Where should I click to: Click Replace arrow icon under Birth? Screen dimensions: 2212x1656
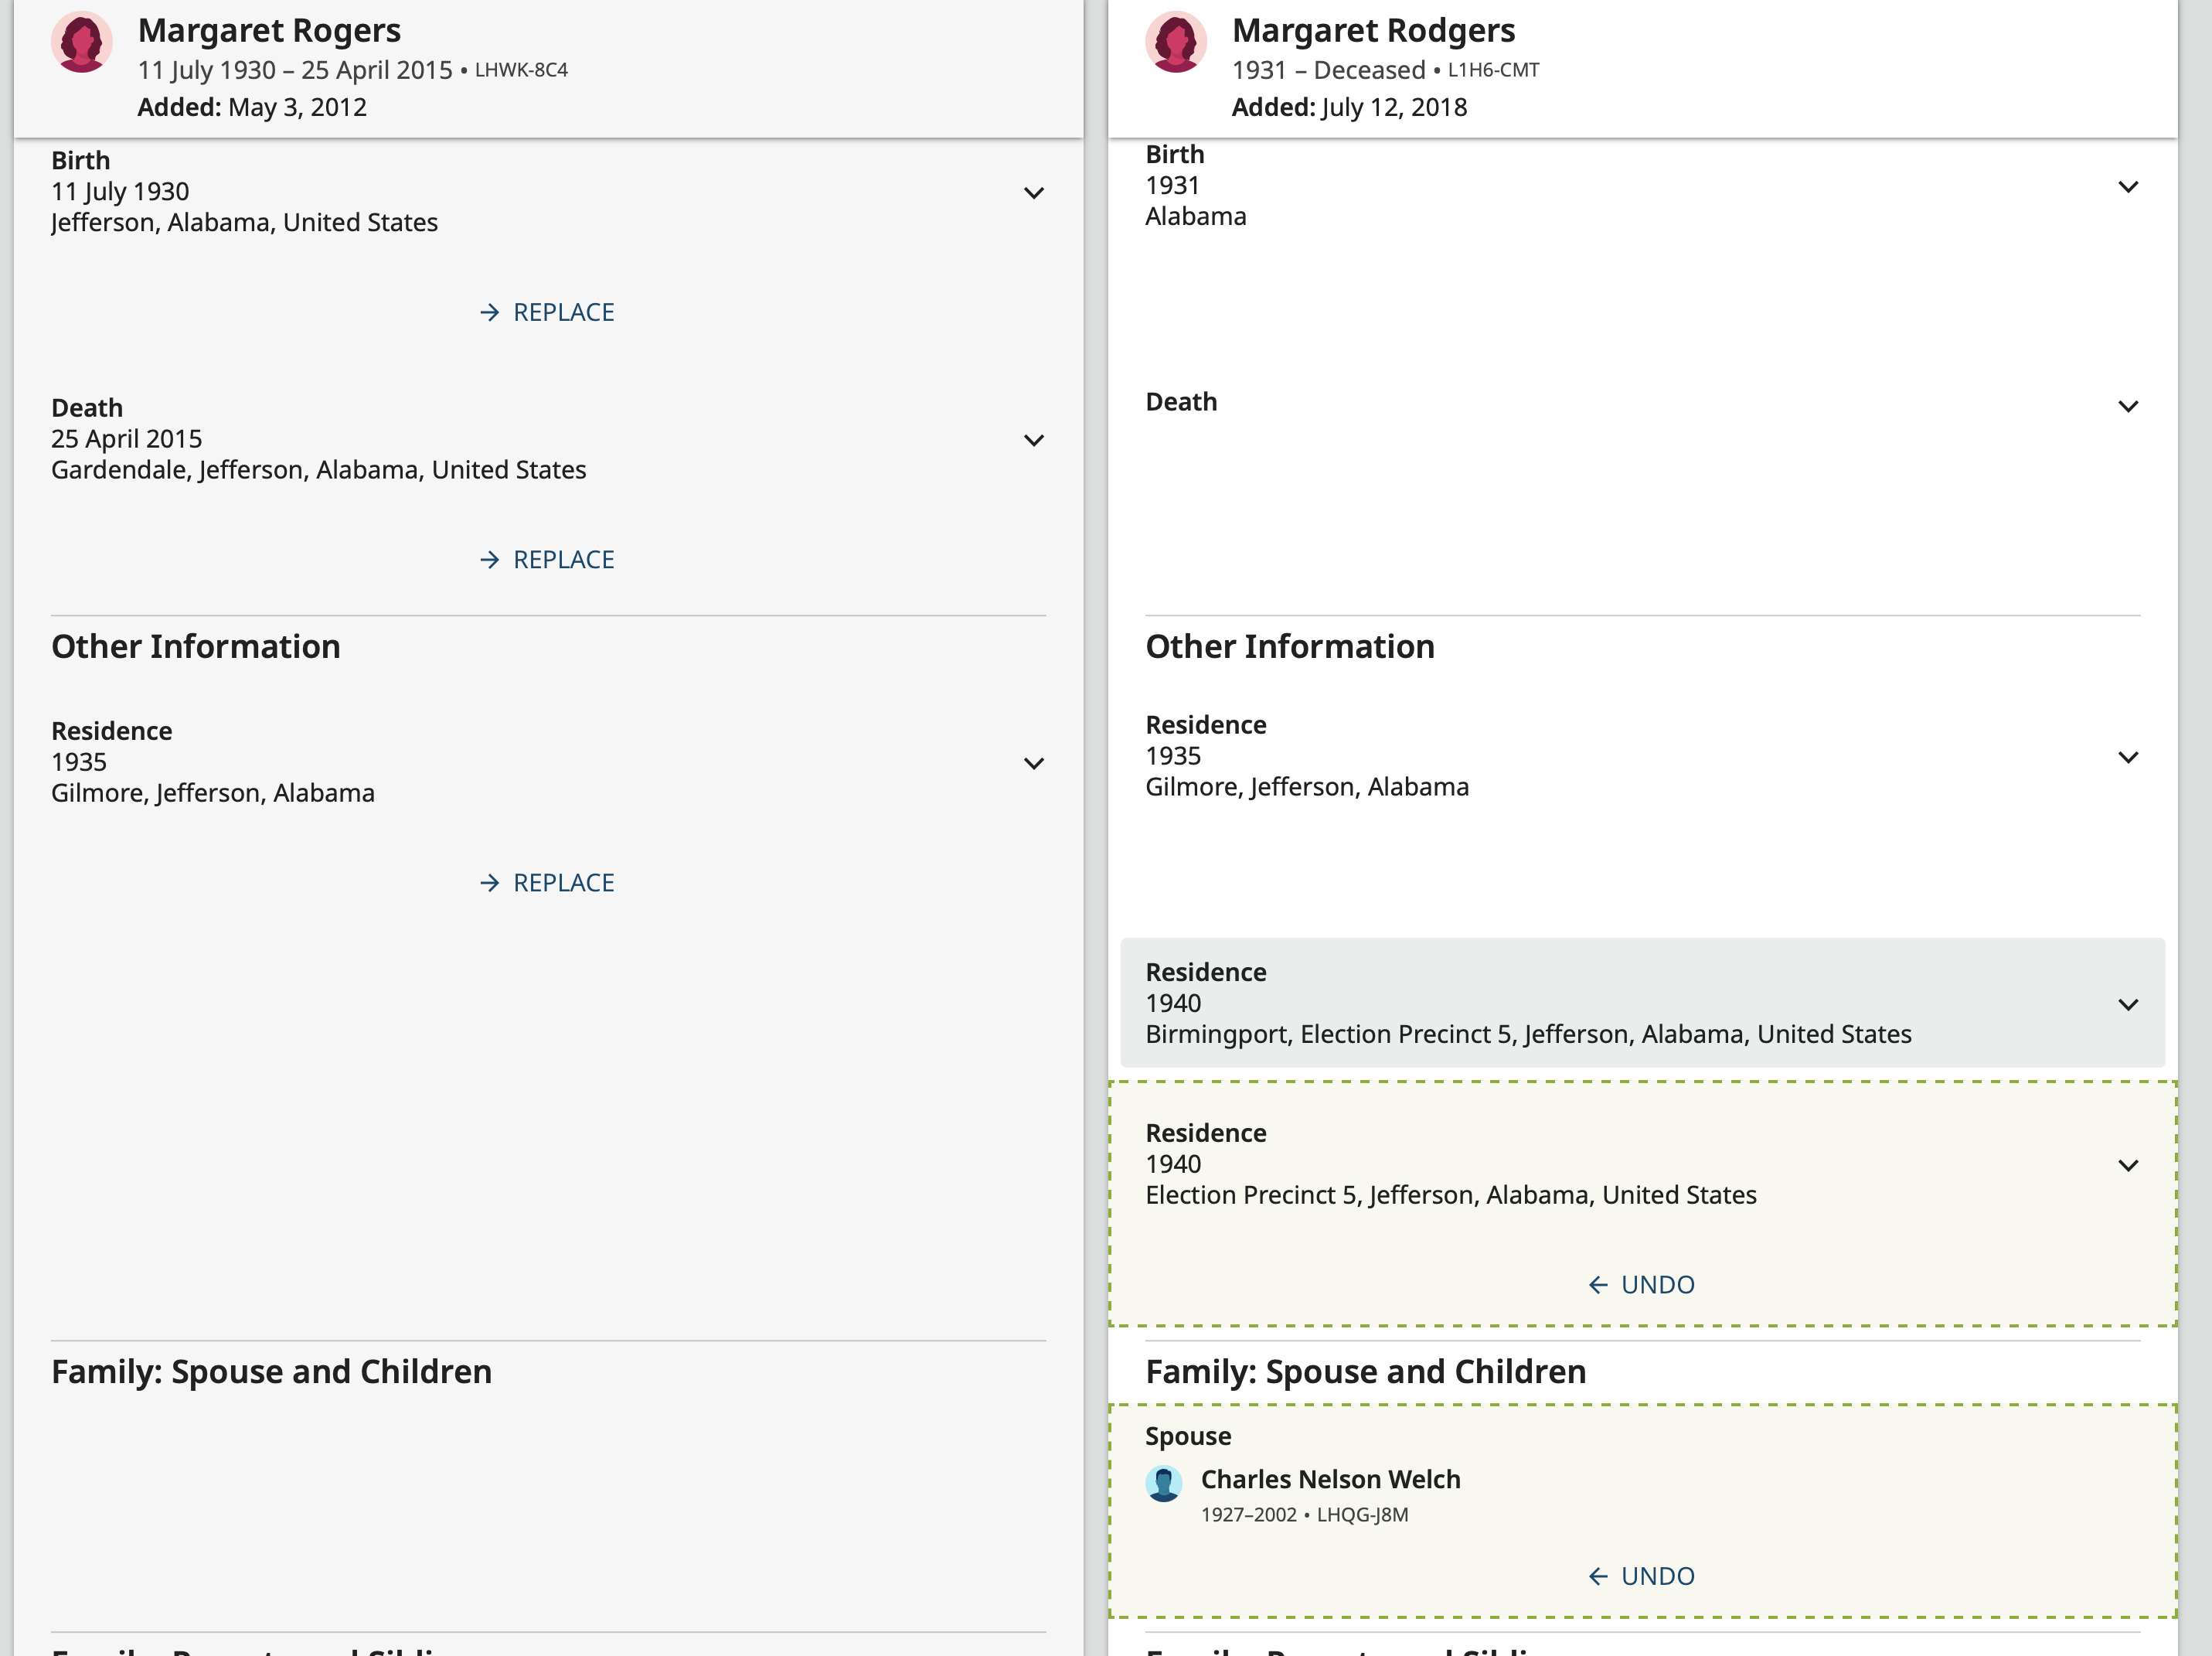[489, 313]
